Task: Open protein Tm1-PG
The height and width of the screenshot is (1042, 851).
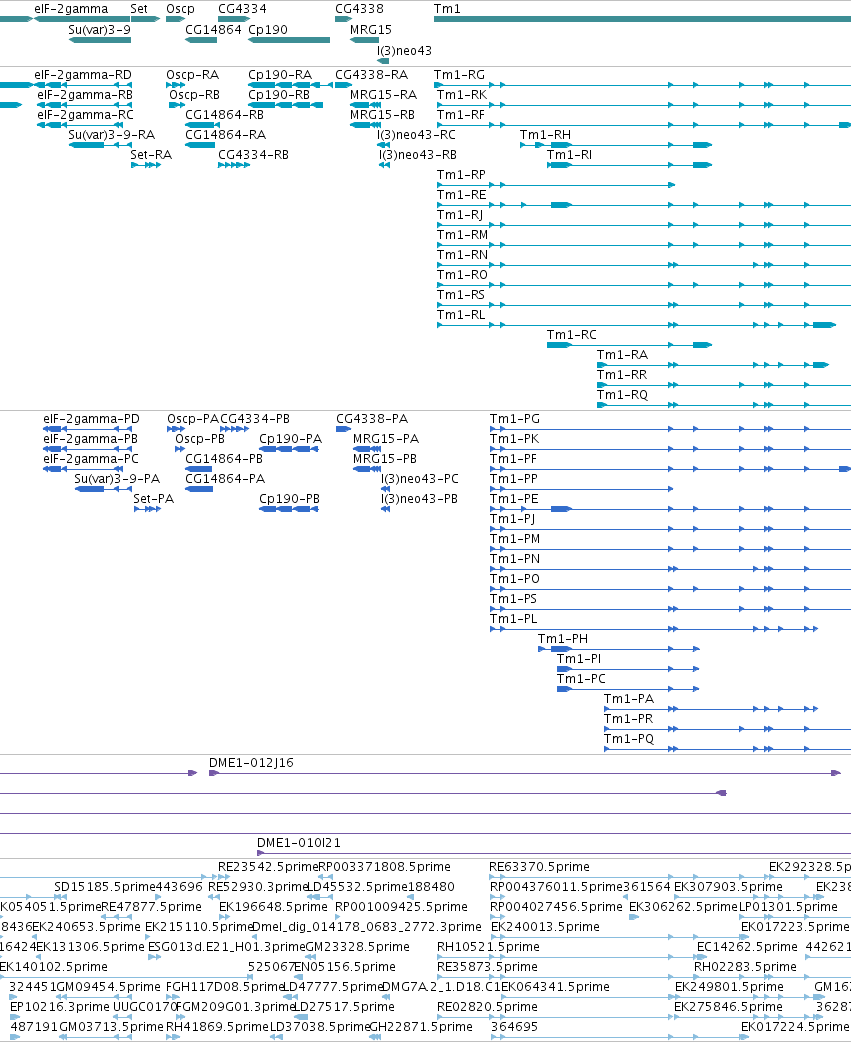Action: tap(515, 419)
